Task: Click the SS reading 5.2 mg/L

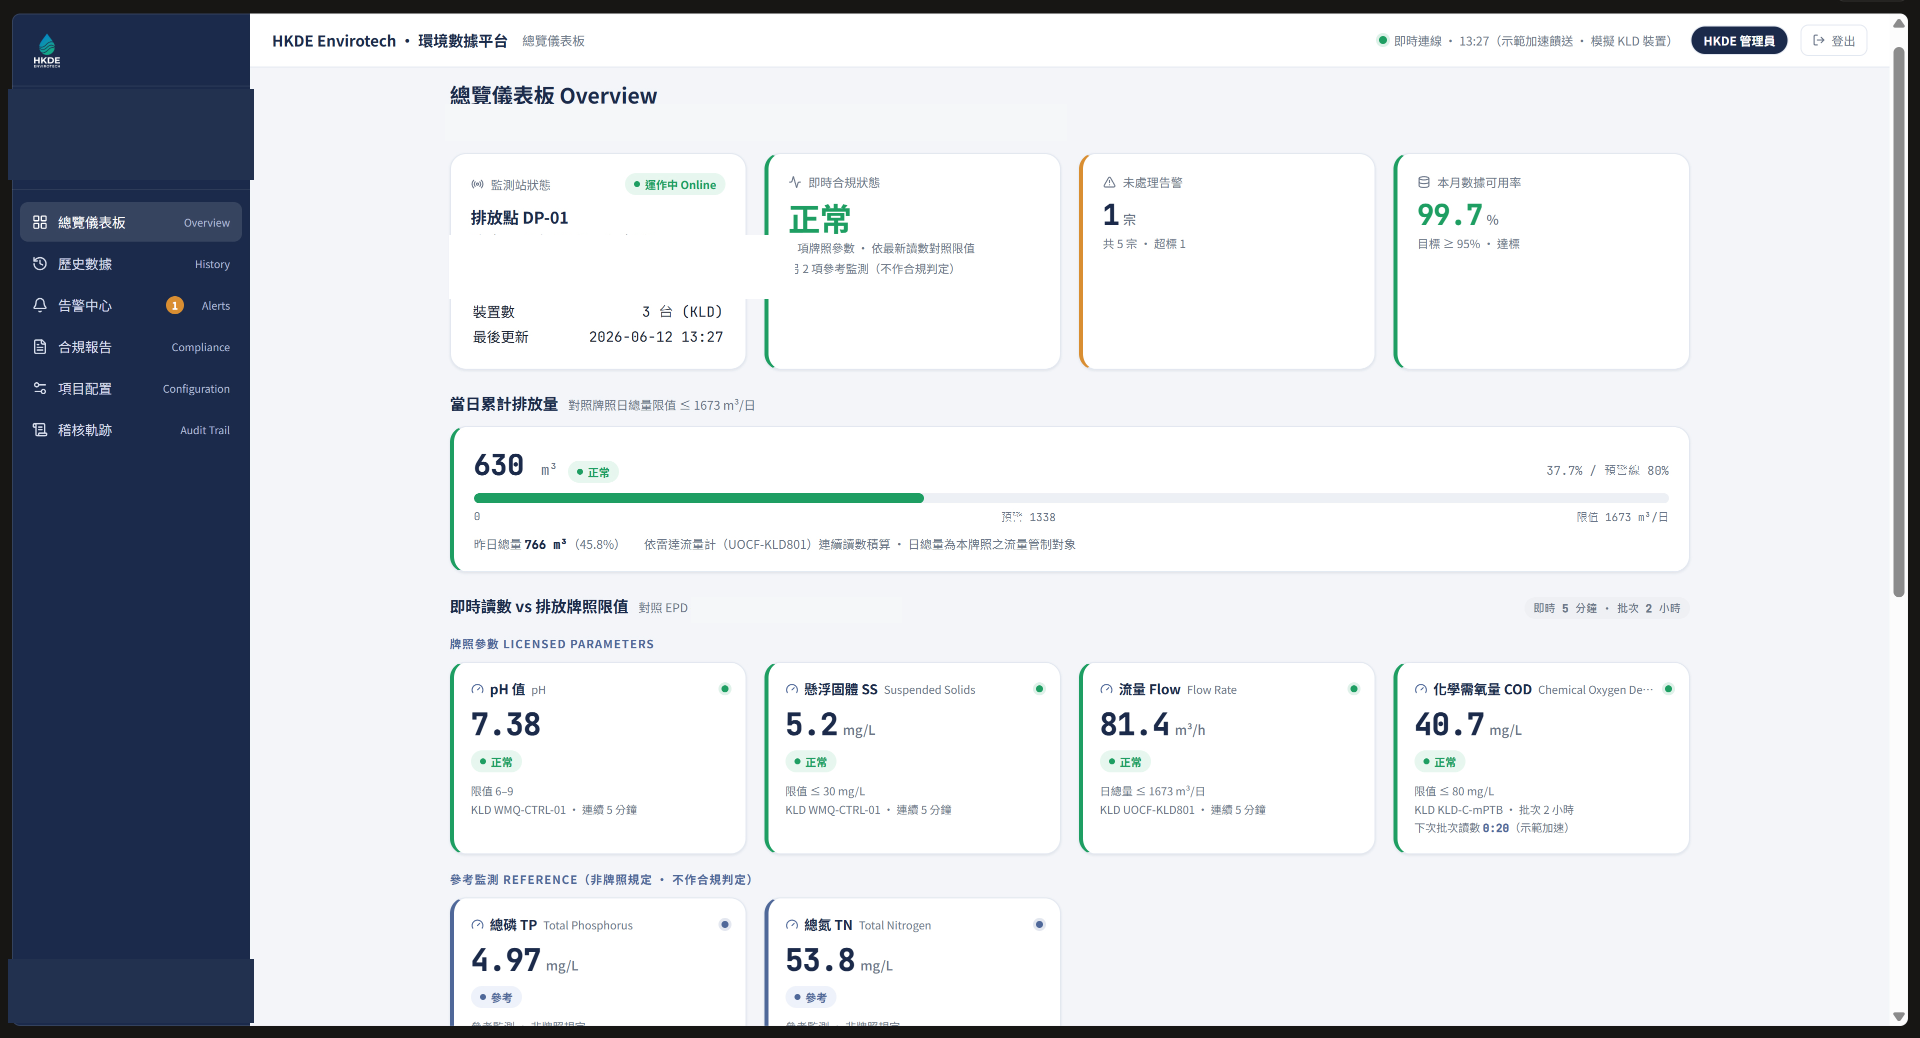Action: coord(830,725)
